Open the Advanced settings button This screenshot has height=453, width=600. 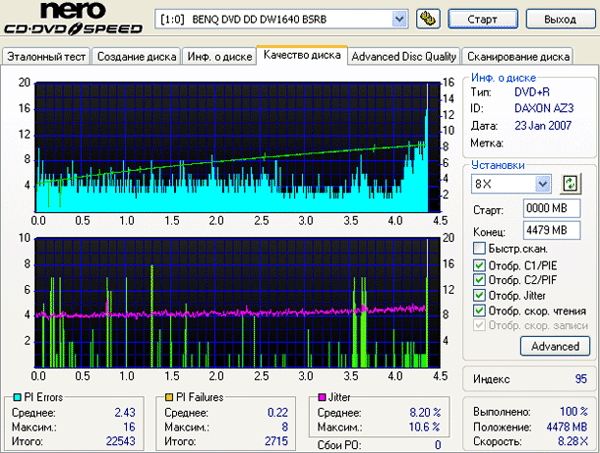click(554, 346)
